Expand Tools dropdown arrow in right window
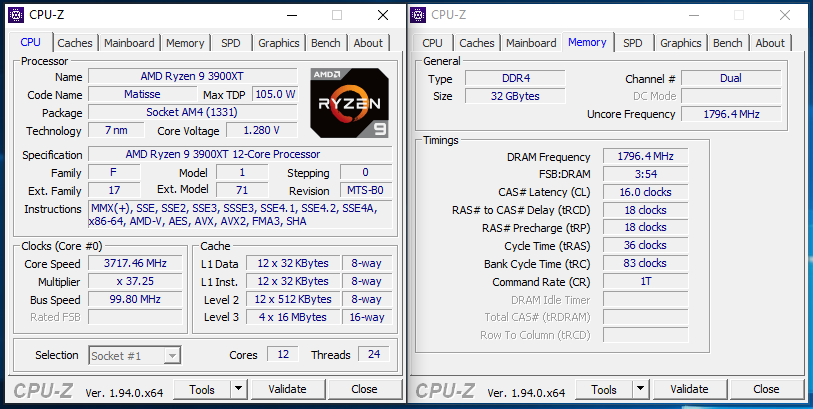The image size is (813, 409). [640, 389]
